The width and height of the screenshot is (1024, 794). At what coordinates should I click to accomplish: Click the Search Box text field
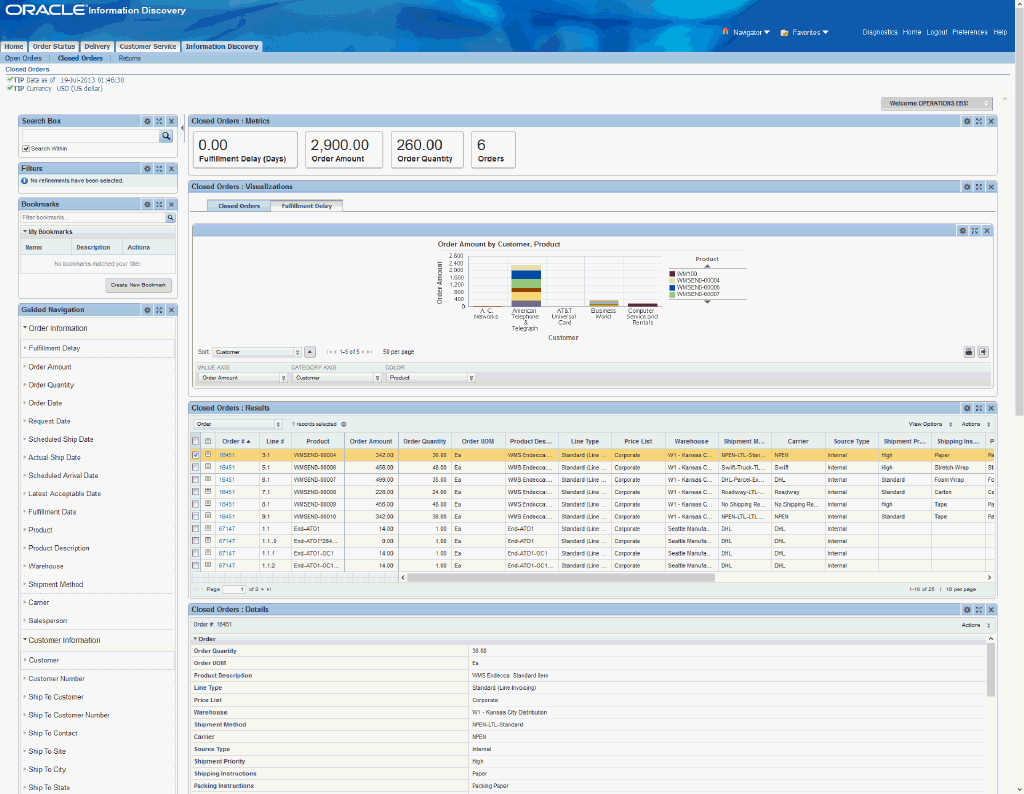(91, 136)
